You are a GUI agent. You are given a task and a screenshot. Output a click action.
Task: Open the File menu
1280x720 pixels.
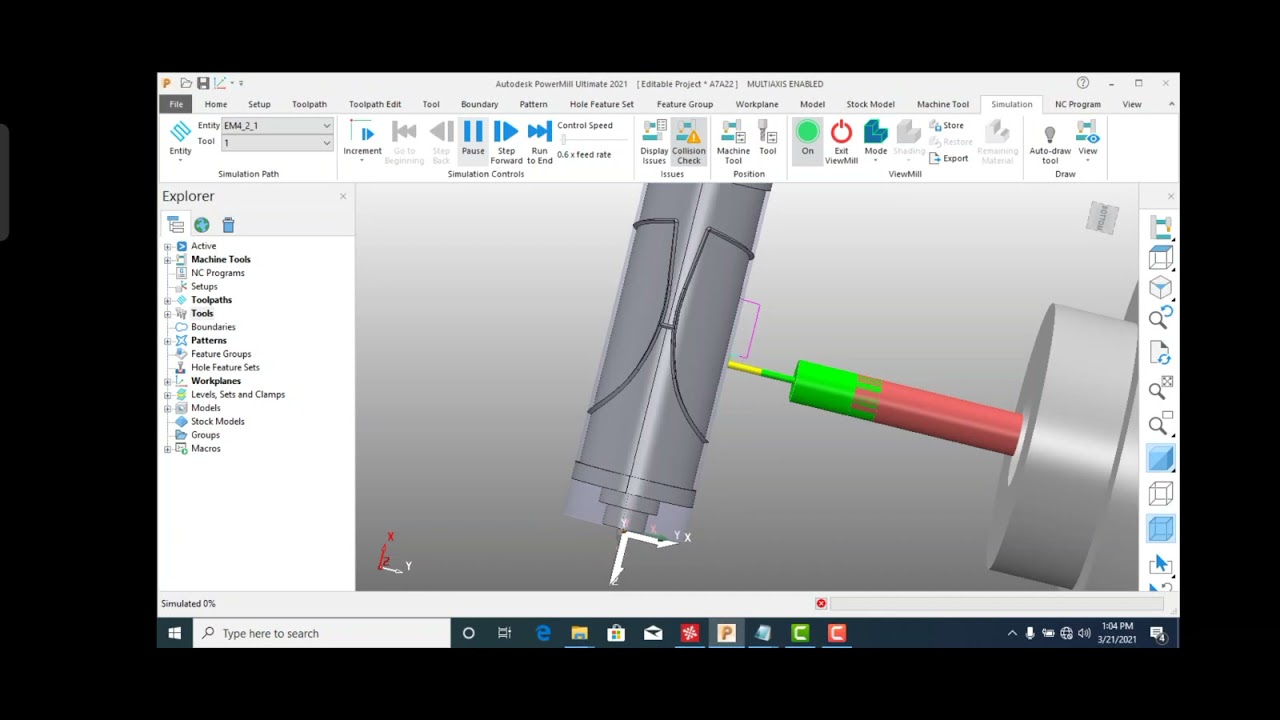point(176,104)
